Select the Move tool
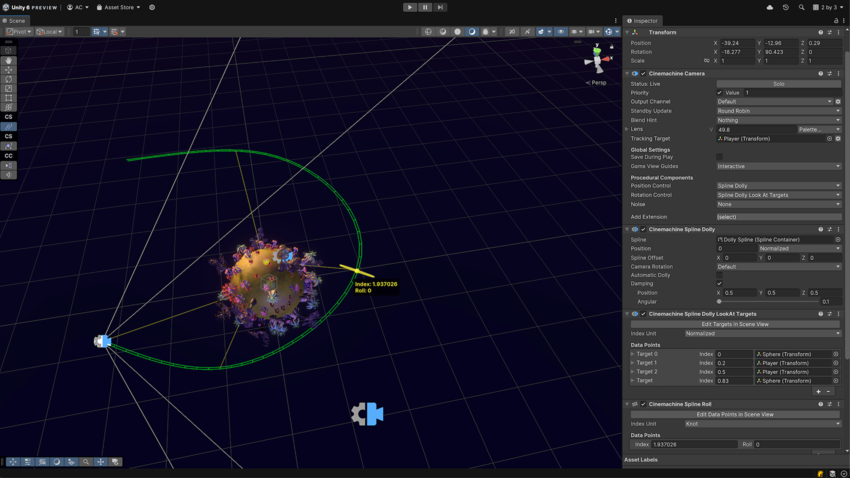Screen dimensions: 850x478 [8, 70]
